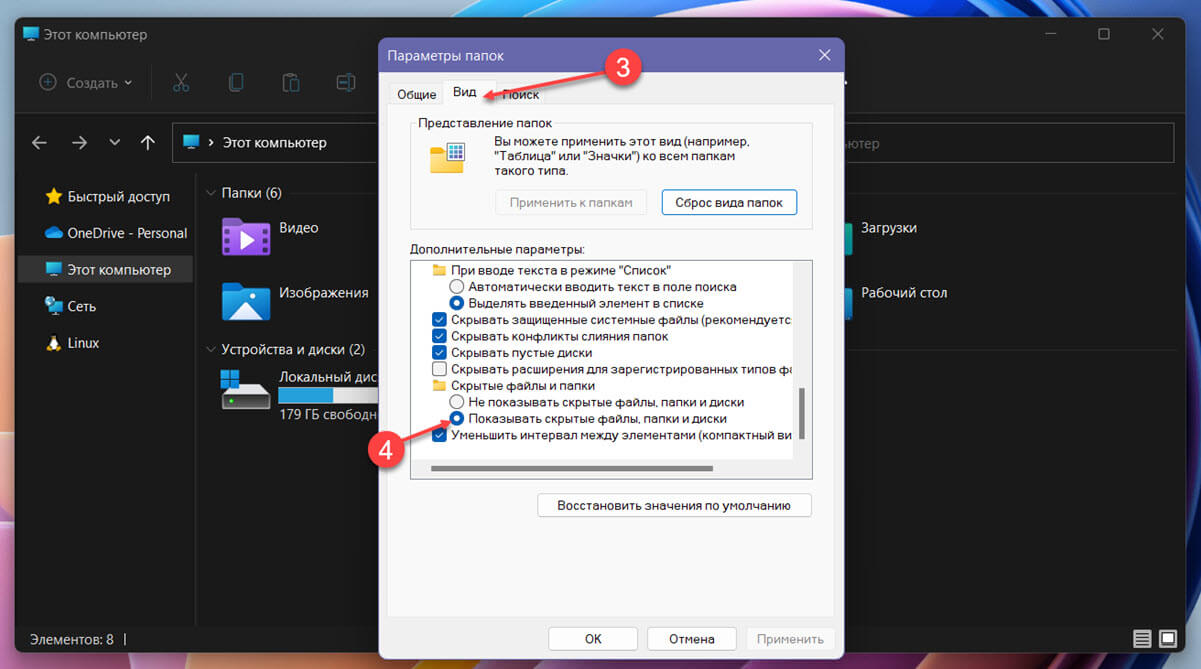Switch to large icons view in status bar
The height and width of the screenshot is (669, 1201).
(1167, 638)
